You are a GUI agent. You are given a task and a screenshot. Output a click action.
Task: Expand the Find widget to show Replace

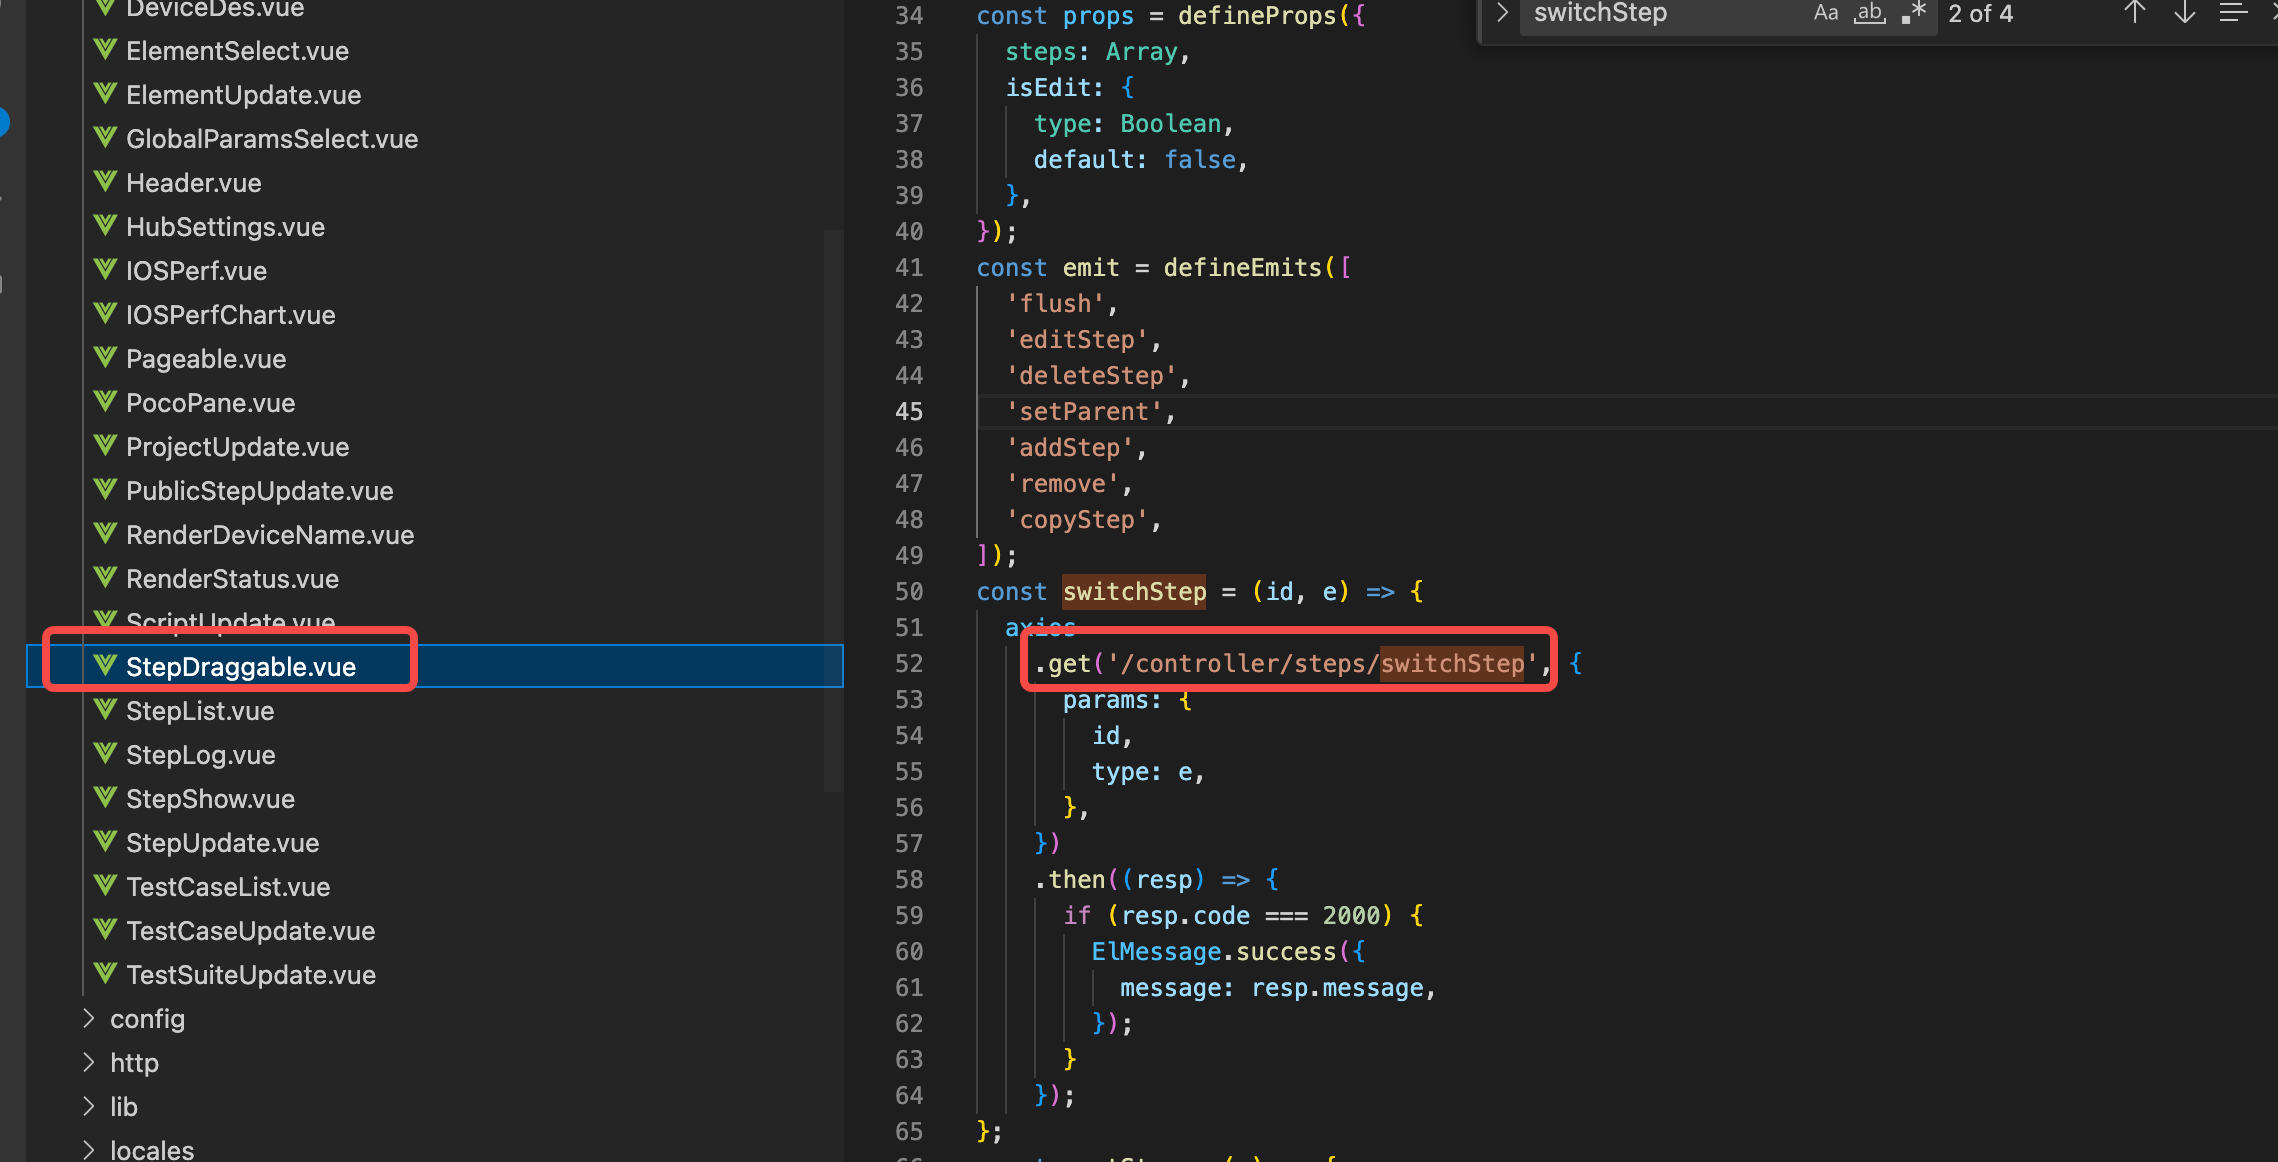click(x=1500, y=14)
